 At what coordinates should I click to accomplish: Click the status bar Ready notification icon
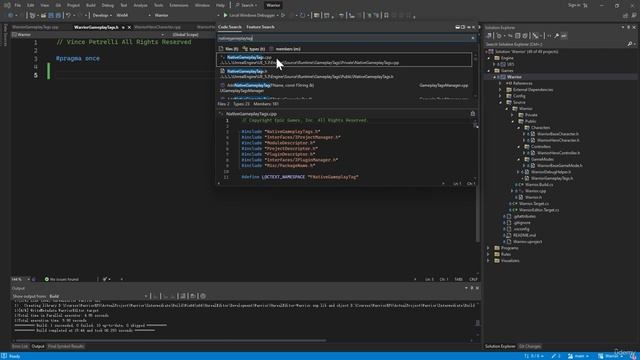click(4, 356)
